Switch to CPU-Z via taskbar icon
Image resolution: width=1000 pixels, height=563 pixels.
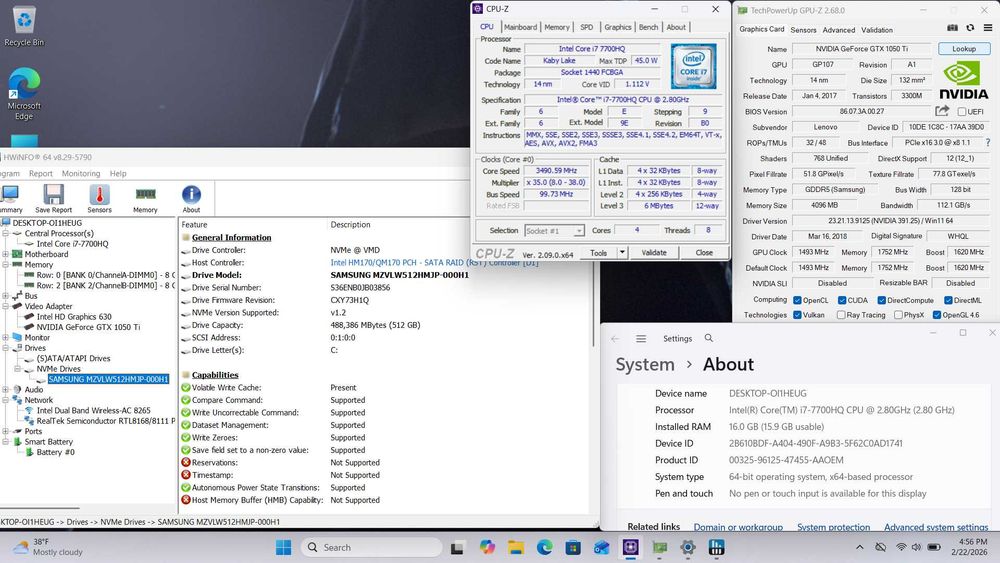pyautogui.click(x=631, y=547)
